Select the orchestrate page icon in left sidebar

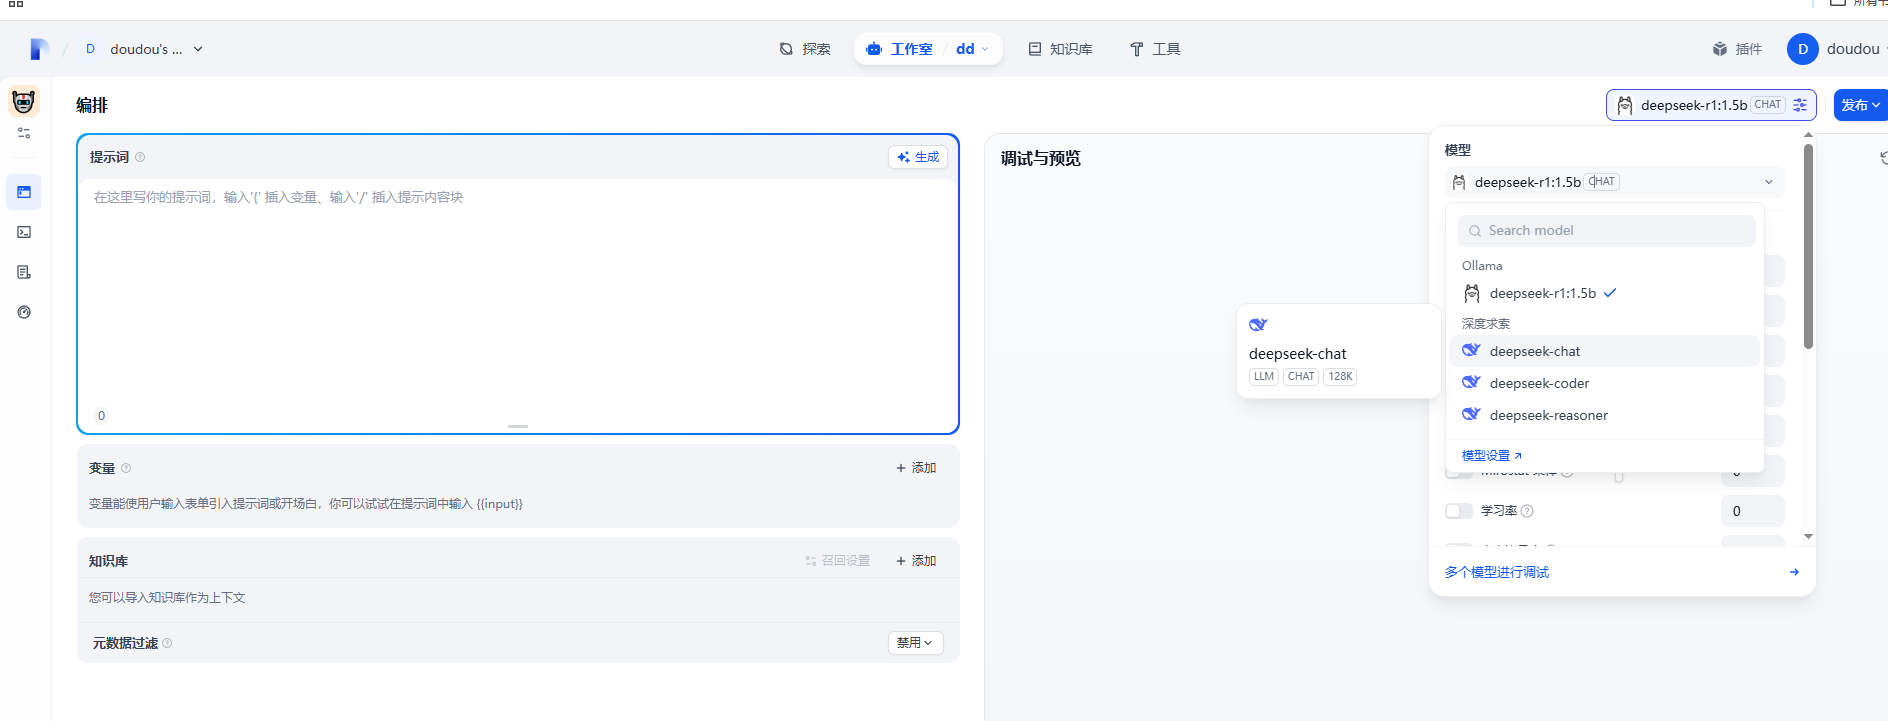tap(24, 192)
